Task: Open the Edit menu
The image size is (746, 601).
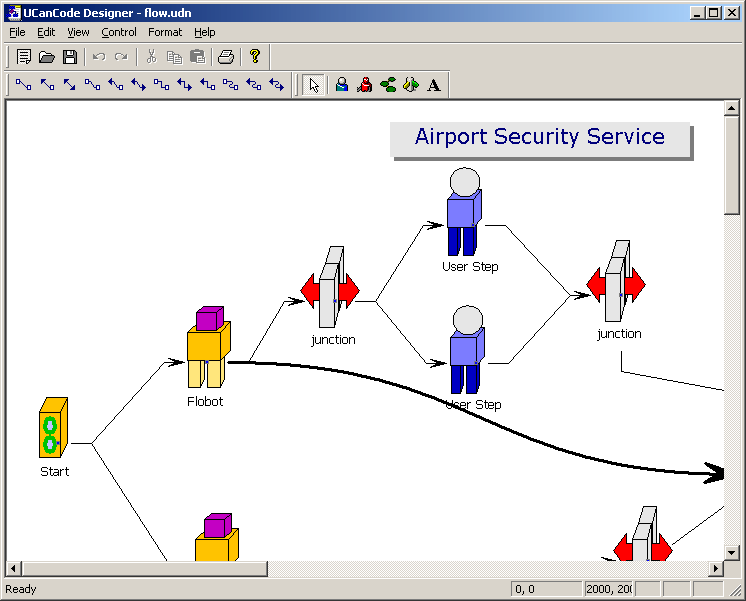Action: tap(46, 32)
